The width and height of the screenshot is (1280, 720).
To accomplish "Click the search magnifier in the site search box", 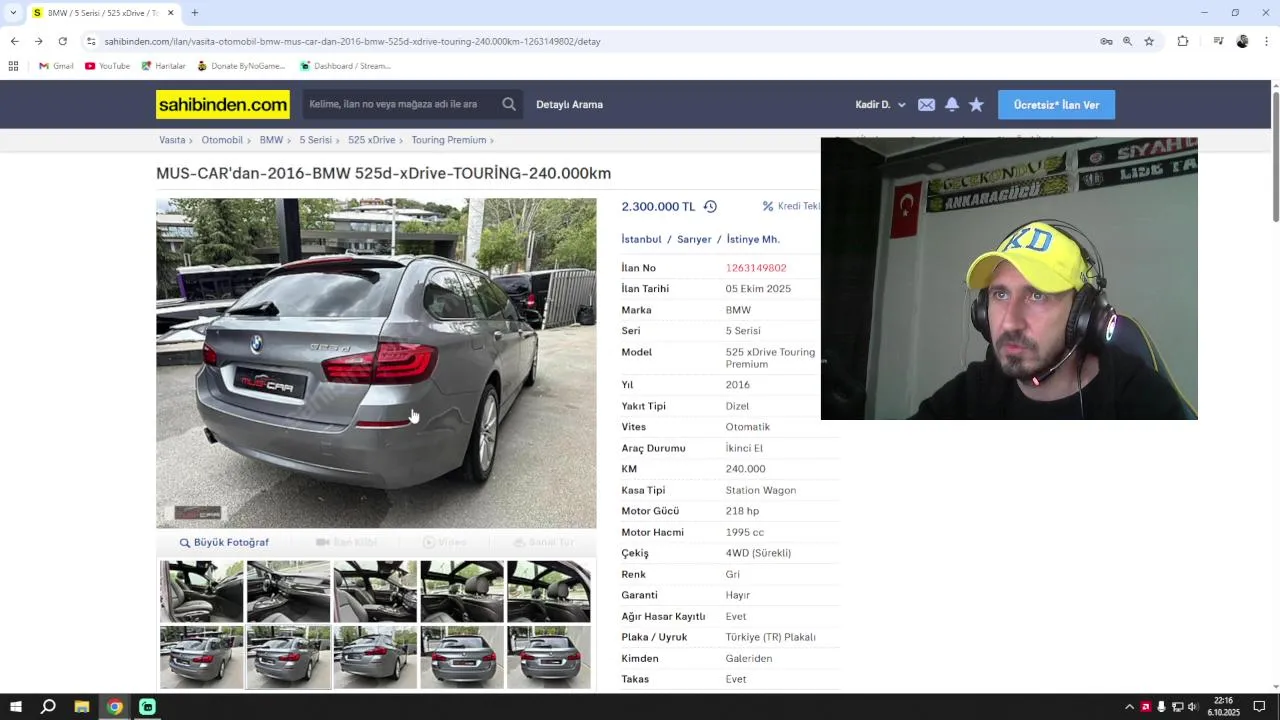I will click(x=509, y=104).
